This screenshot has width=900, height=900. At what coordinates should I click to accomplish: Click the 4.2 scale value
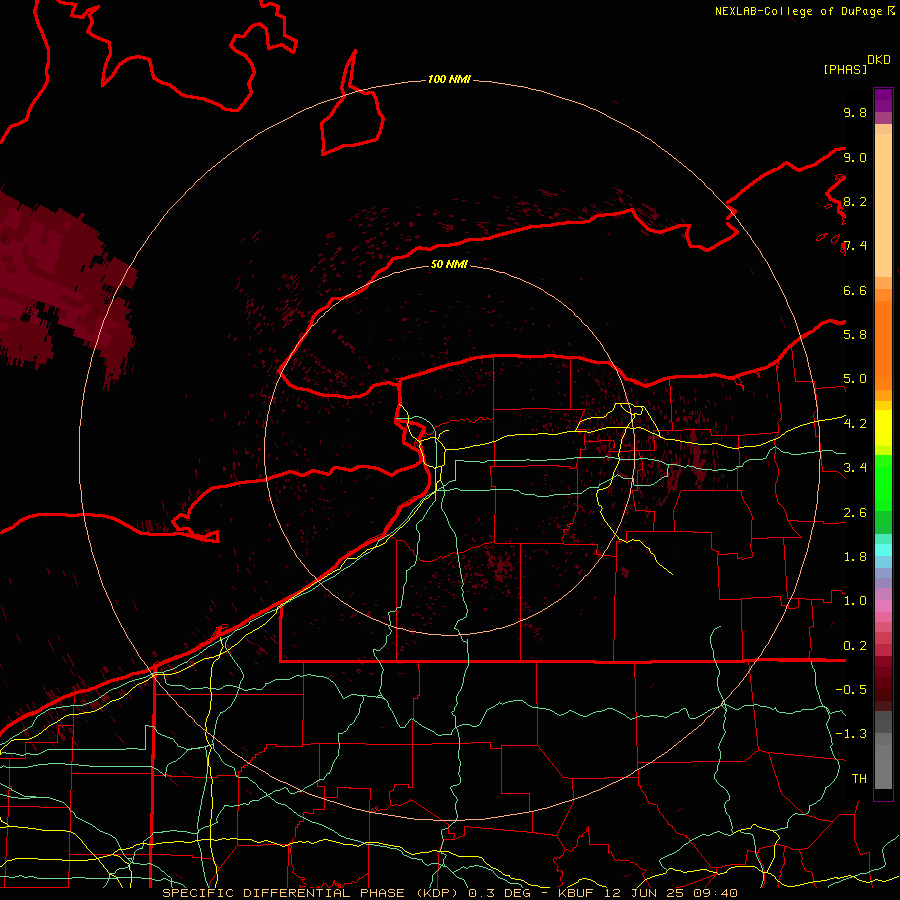pyautogui.click(x=855, y=424)
